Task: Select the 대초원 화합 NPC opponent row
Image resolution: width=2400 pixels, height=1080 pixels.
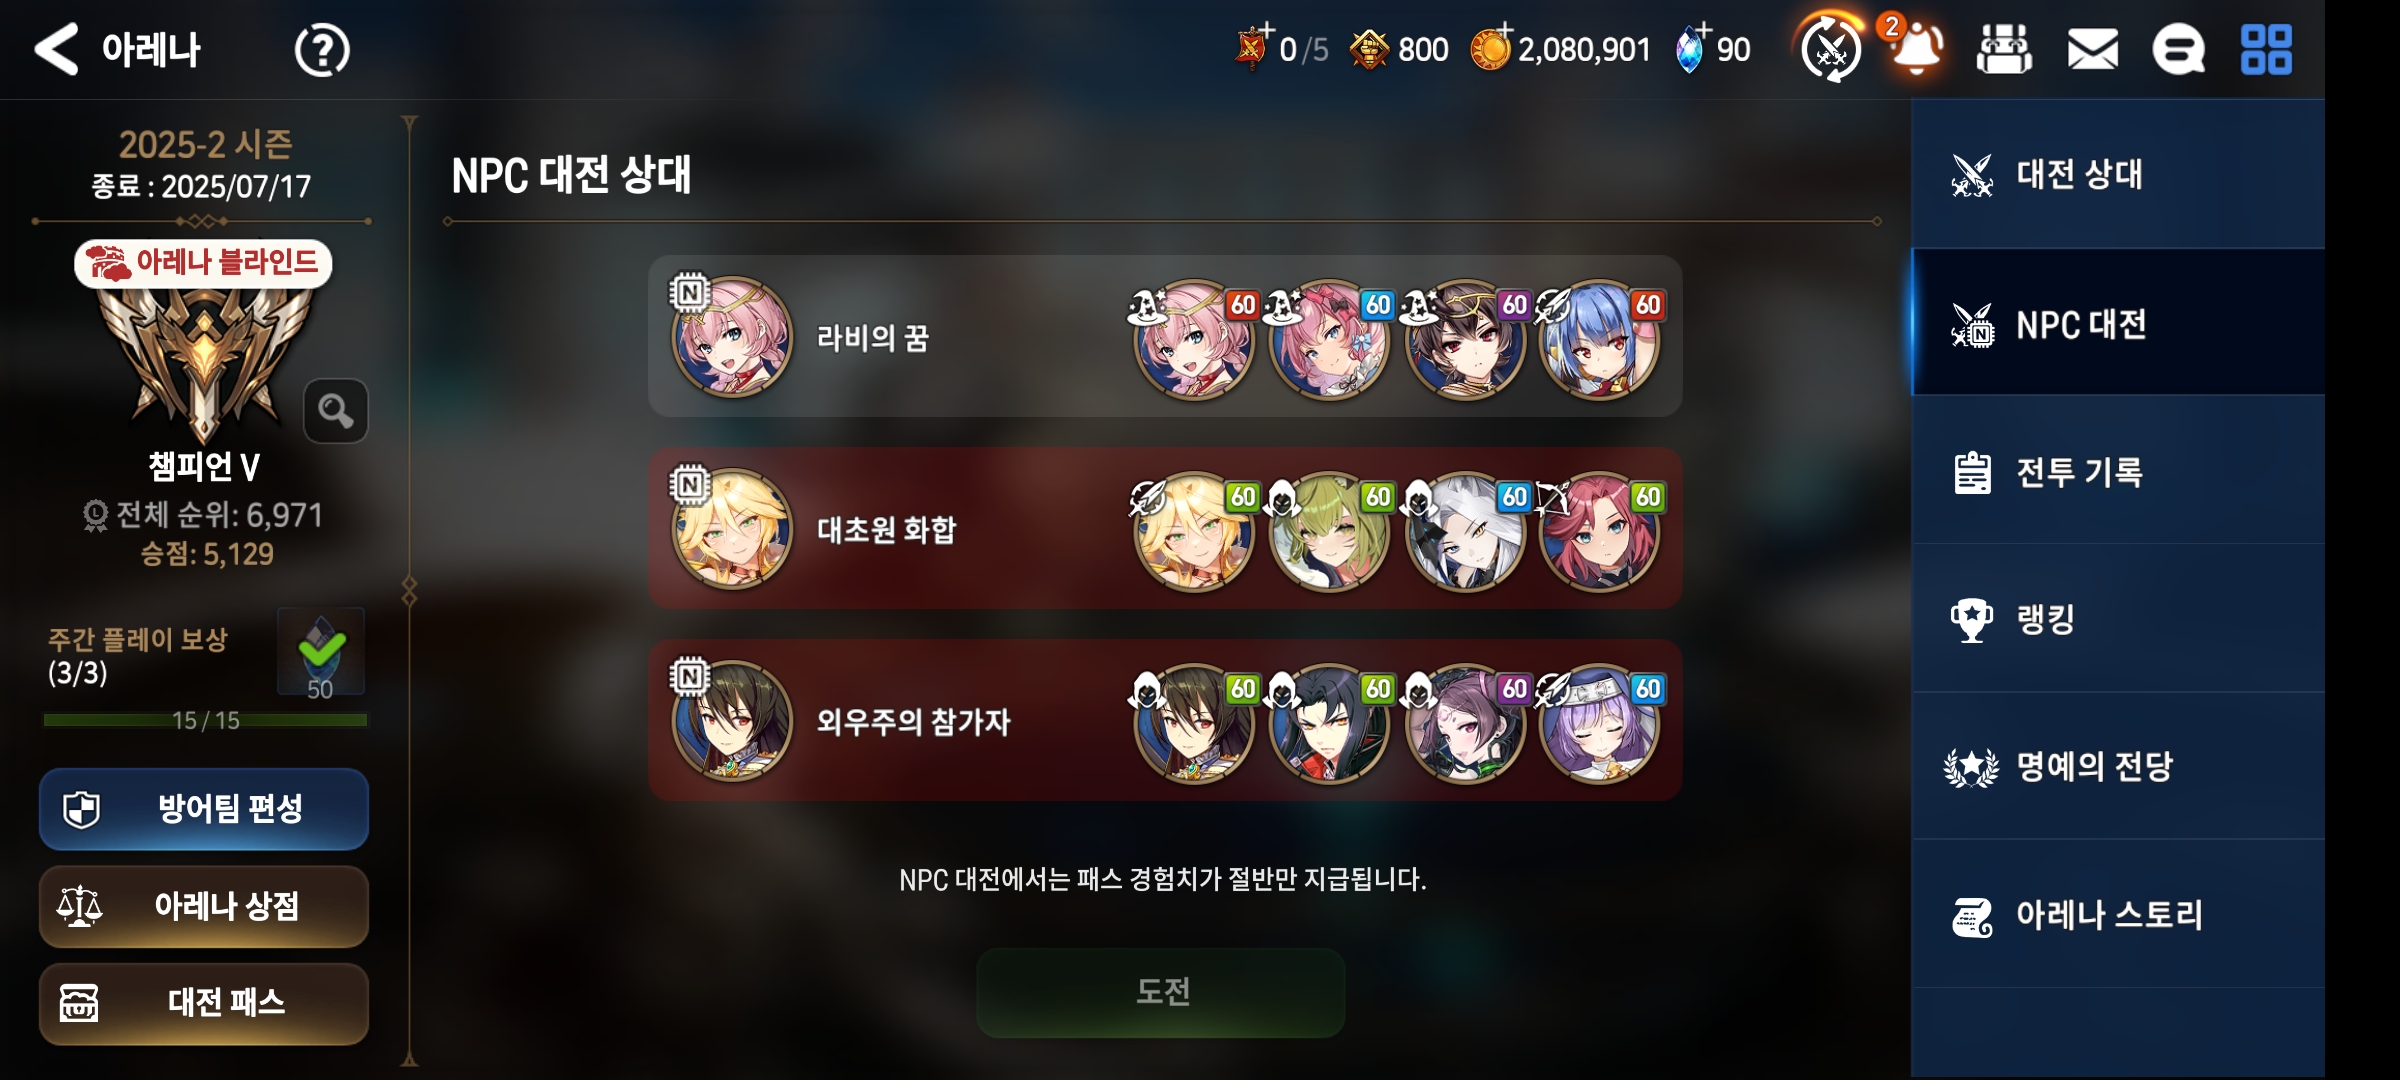Action: [x=1165, y=528]
